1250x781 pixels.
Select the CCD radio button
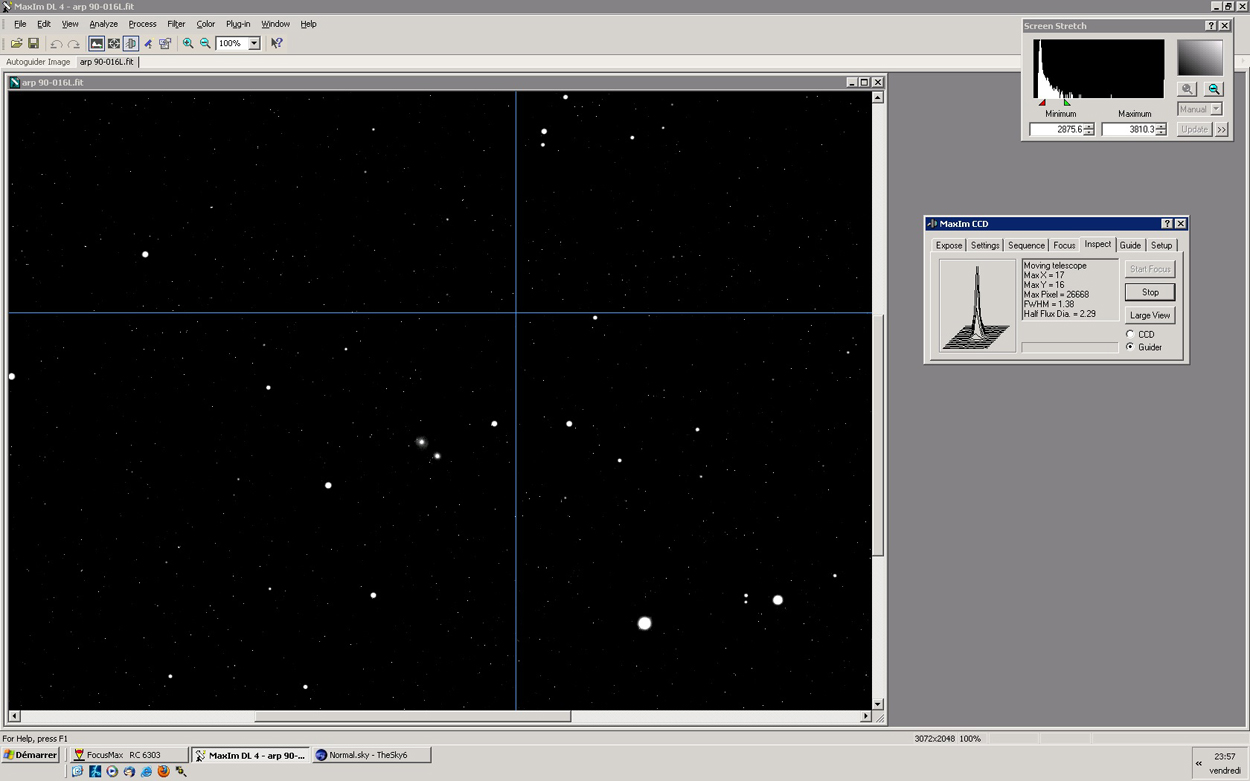1130,335
